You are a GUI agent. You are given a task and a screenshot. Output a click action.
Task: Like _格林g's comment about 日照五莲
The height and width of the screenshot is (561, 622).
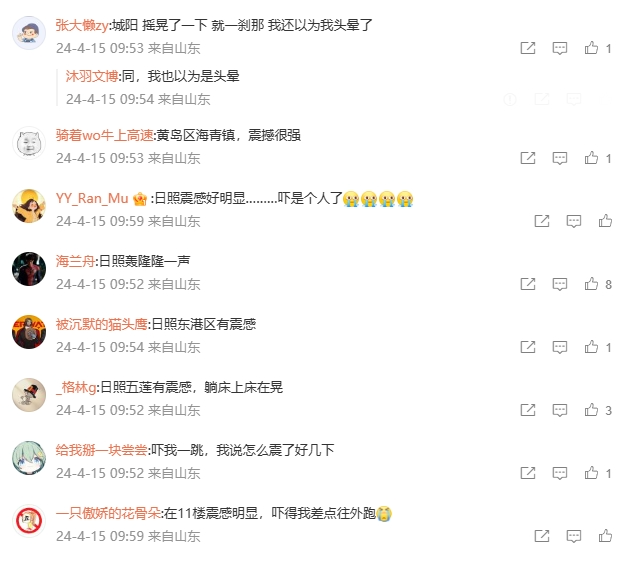tap(591, 410)
